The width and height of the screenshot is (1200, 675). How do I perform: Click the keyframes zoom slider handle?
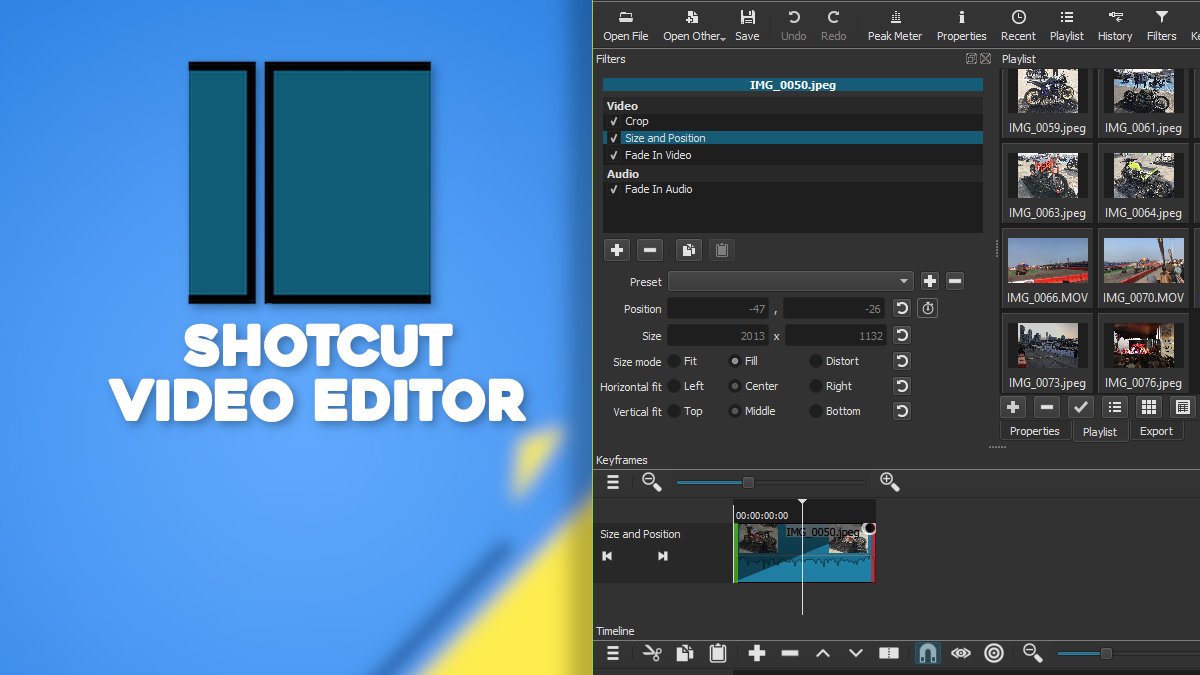748,482
